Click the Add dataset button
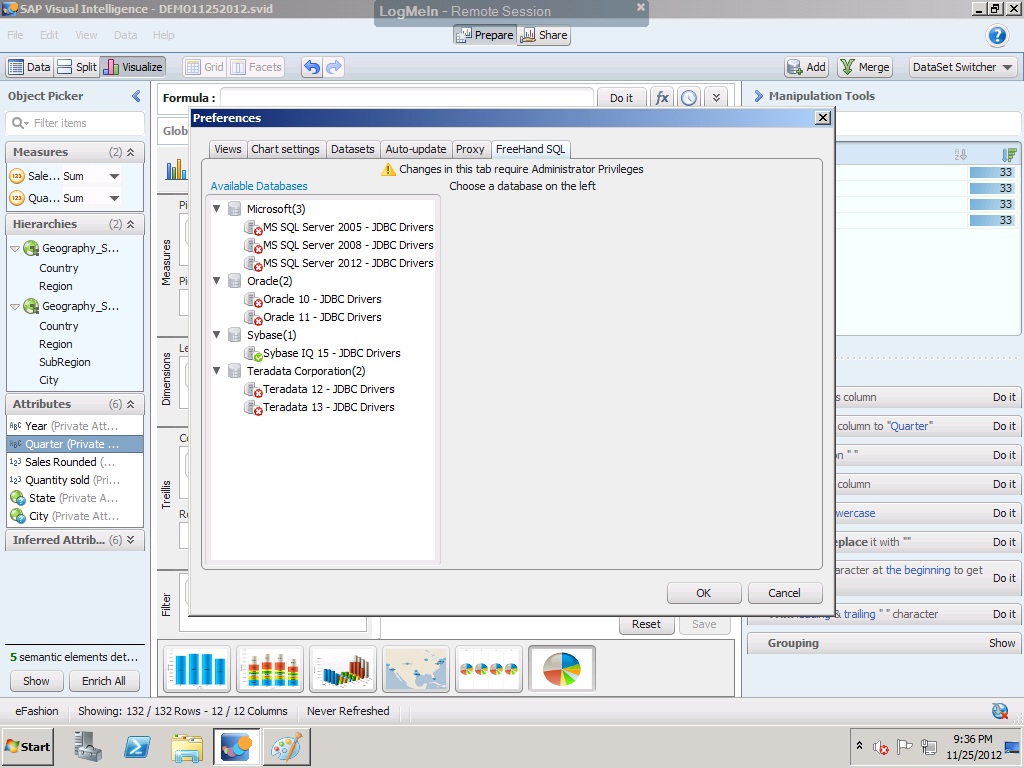 click(807, 67)
